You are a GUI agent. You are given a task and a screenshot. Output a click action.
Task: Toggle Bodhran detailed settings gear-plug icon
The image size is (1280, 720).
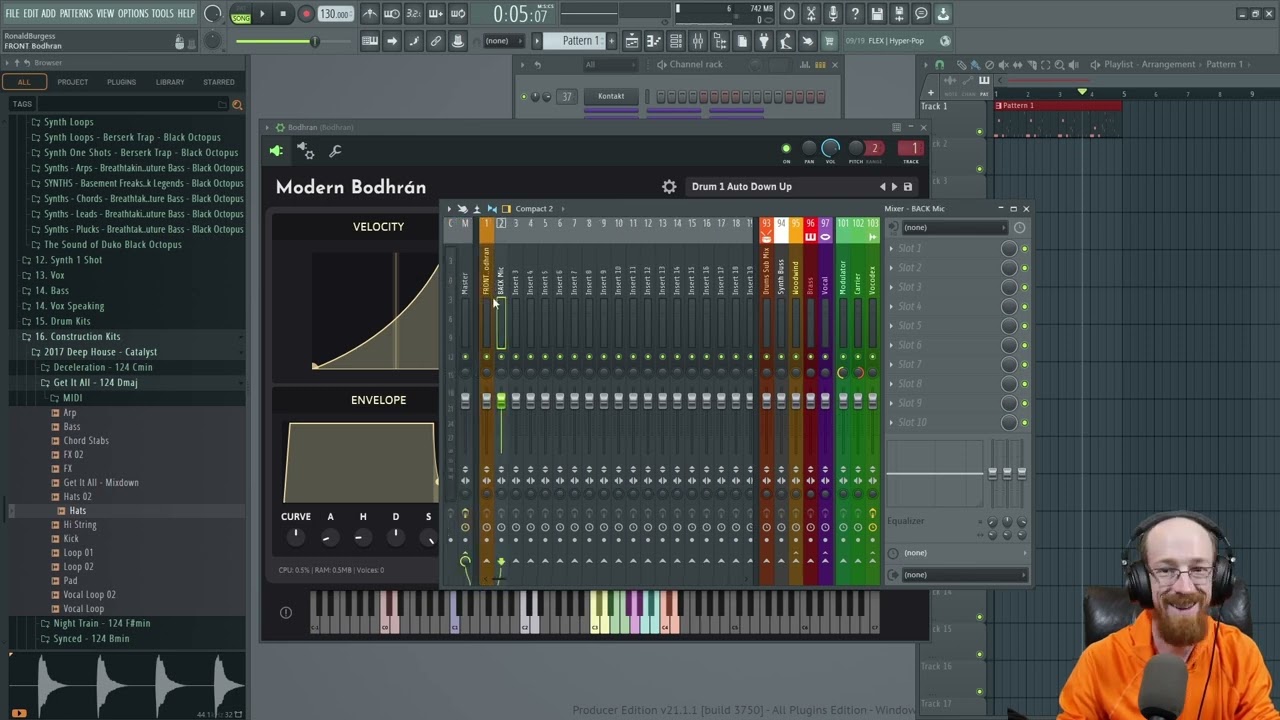tap(306, 151)
